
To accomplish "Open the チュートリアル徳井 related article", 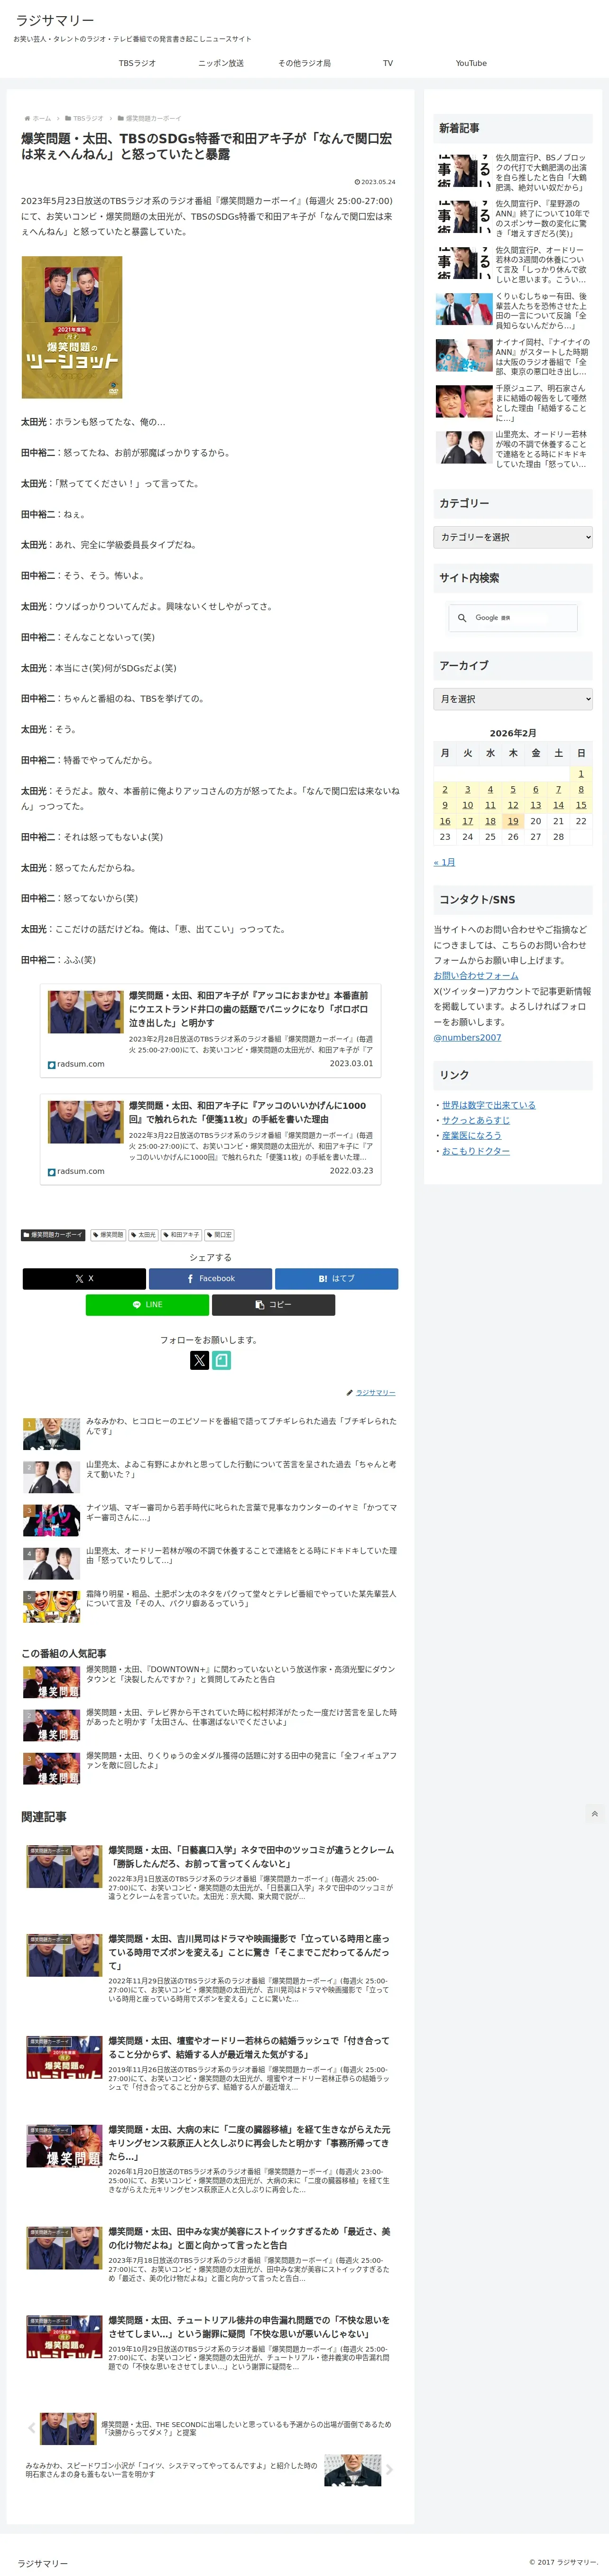I will pyautogui.click(x=210, y=2343).
